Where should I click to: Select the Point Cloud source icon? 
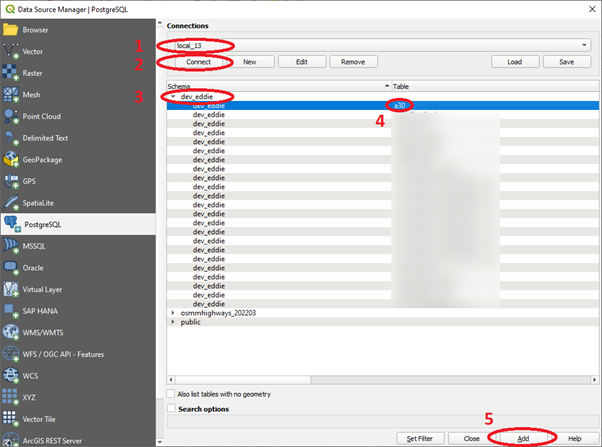click(x=12, y=116)
